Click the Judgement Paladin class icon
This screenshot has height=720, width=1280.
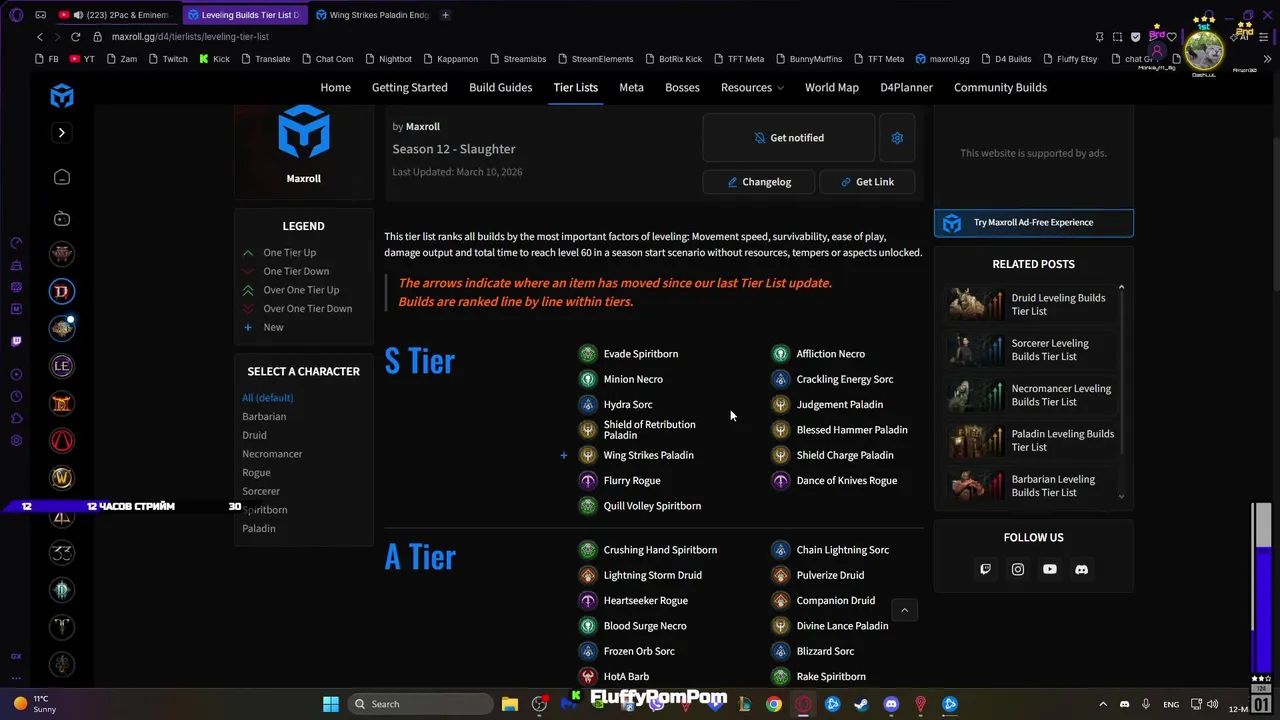pyautogui.click(x=780, y=405)
